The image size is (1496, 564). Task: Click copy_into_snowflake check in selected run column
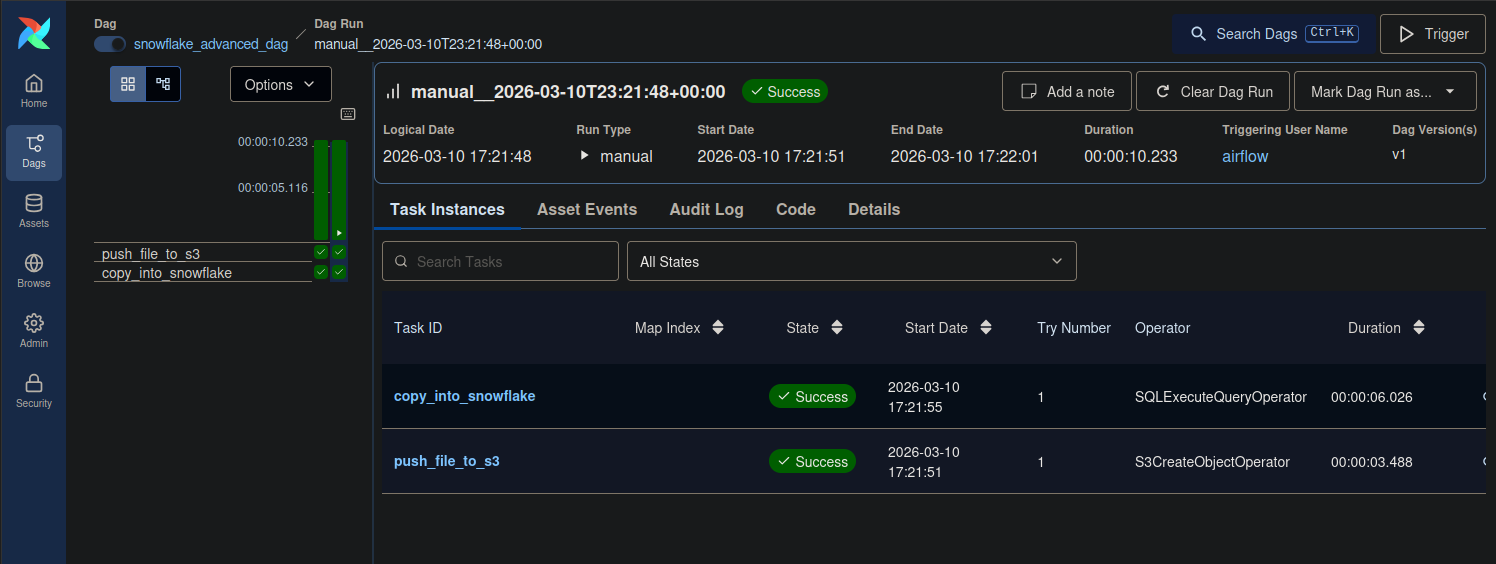(339, 272)
